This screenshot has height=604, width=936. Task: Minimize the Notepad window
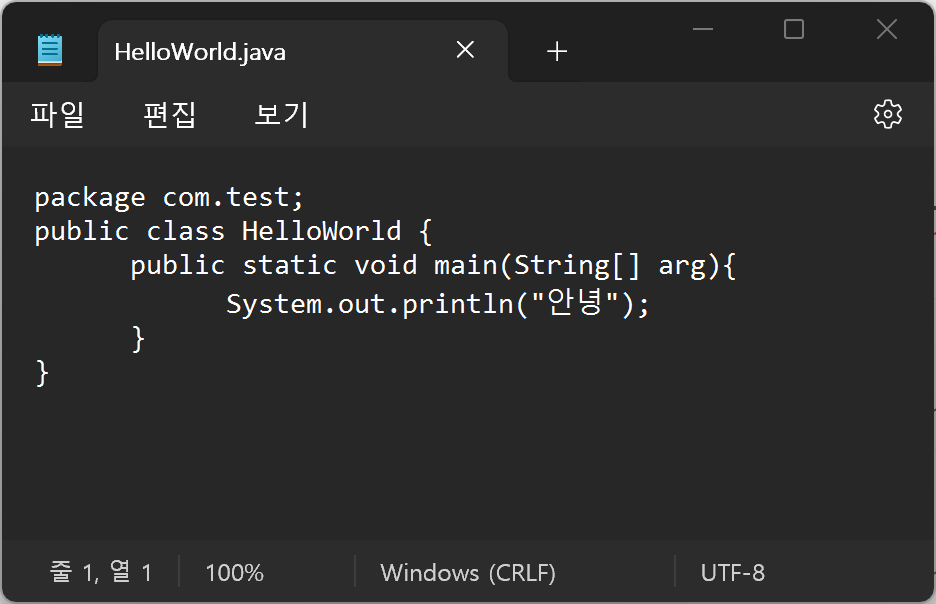coord(703,29)
